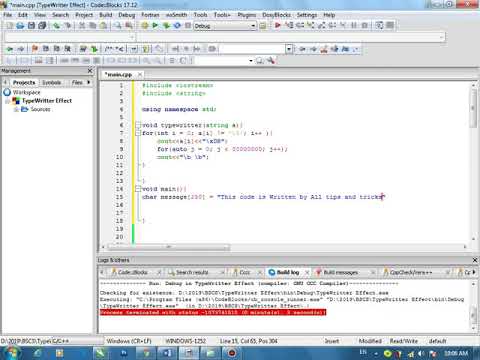Screen dimensions: 480x360
Task: Click the Cut scissors icon
Action: (x=82, y=25)
